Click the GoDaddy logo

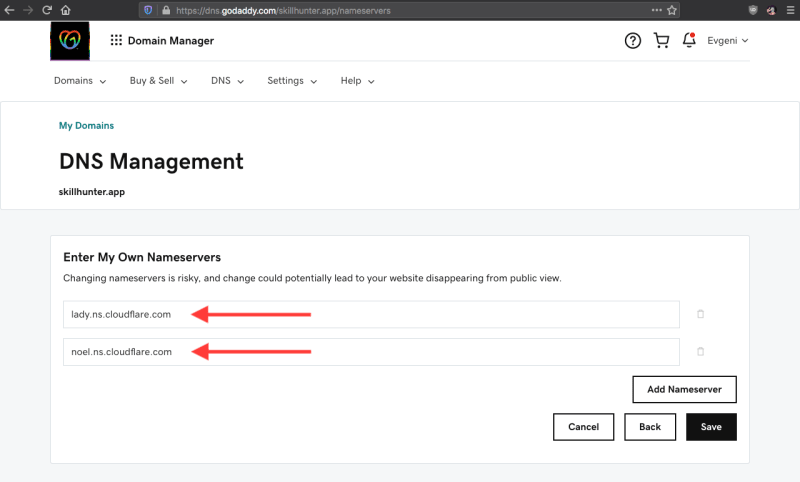(70, 41)
